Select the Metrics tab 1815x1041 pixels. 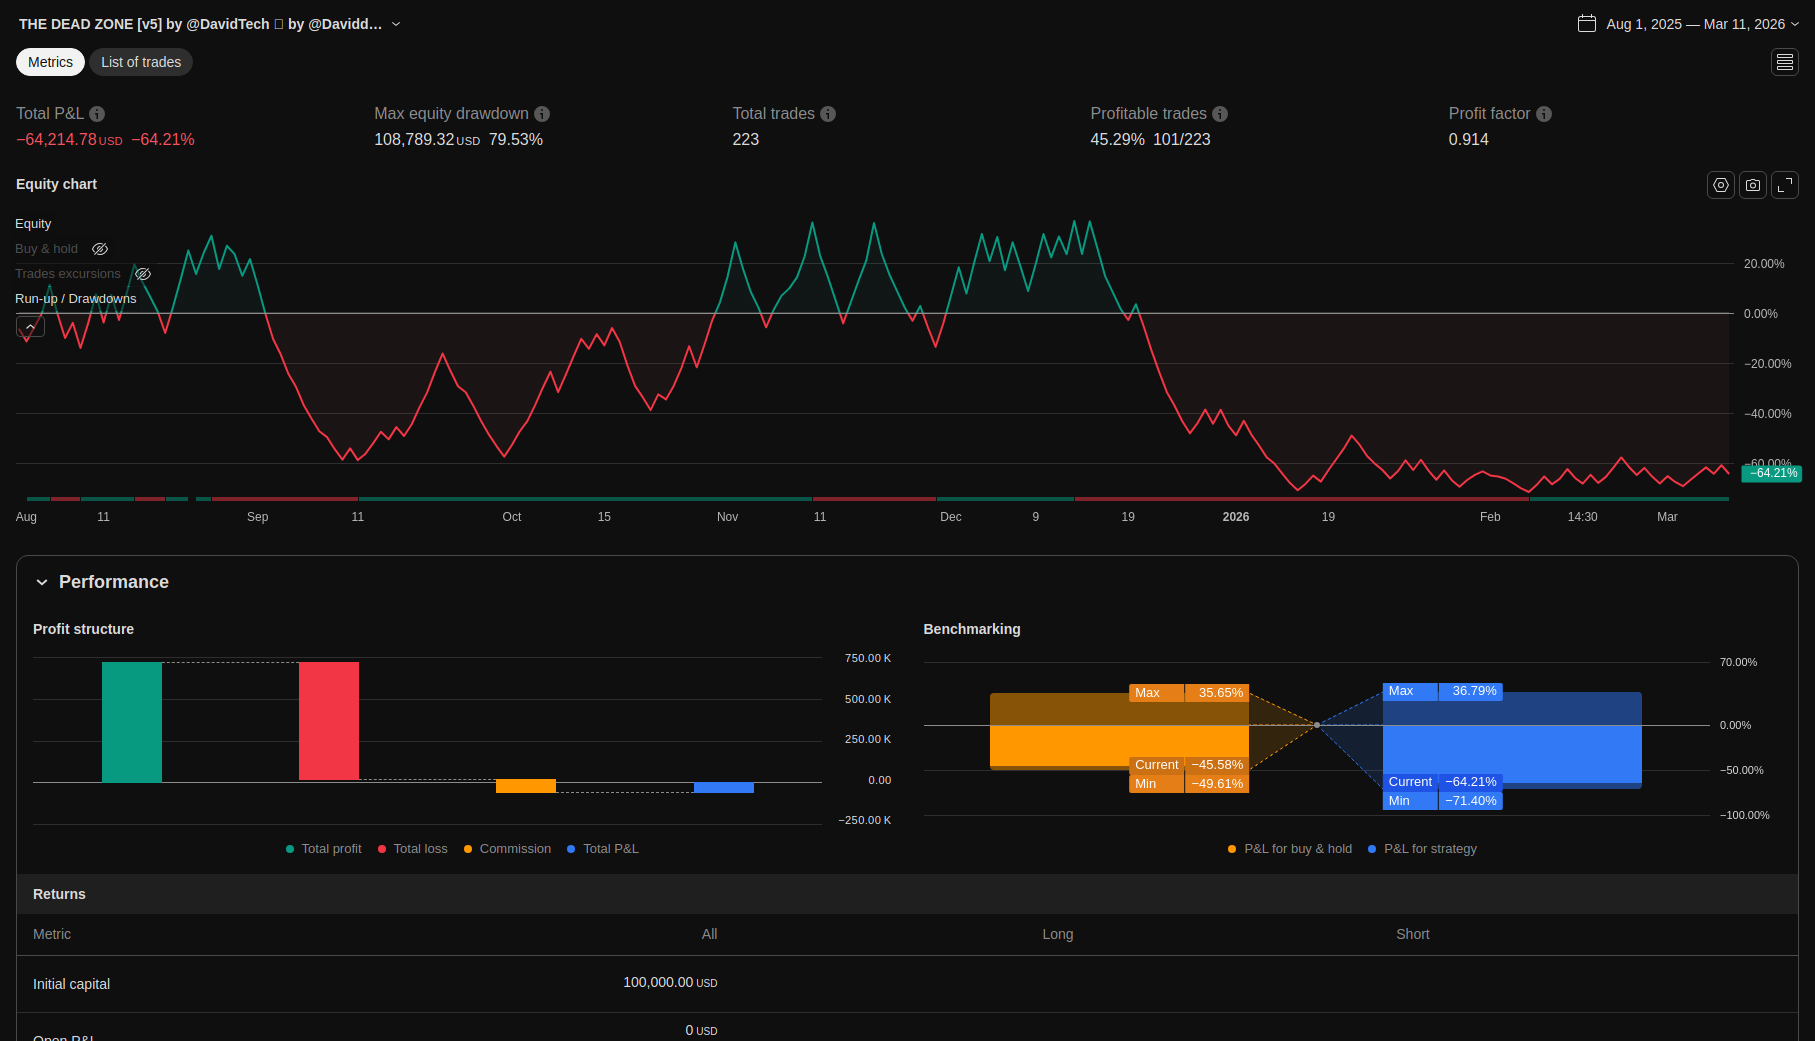coord(50,62)
